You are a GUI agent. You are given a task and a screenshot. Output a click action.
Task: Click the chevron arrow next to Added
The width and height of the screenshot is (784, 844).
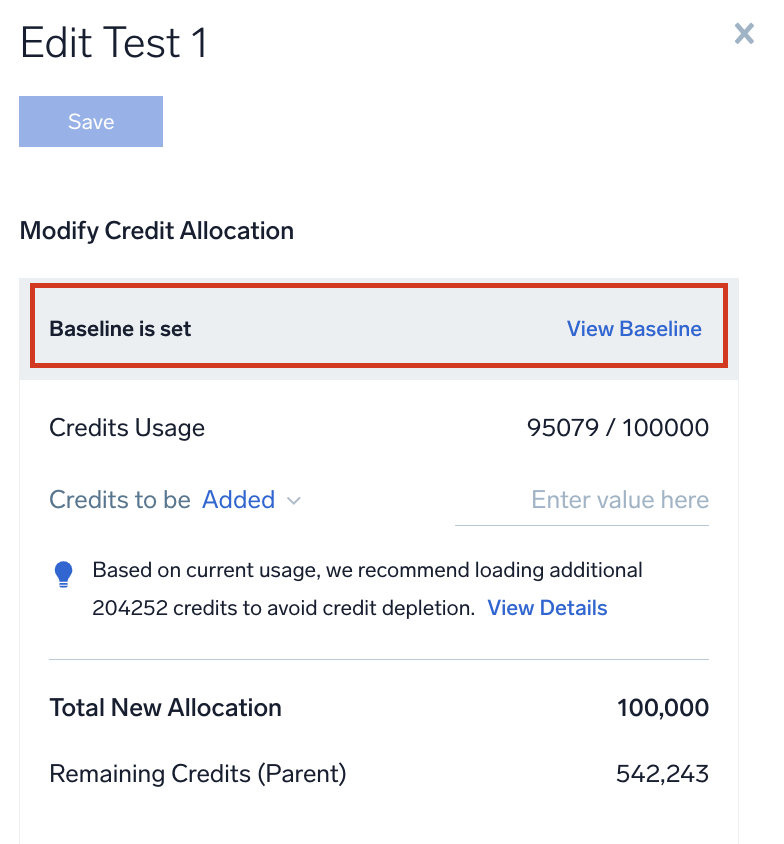tap(294, 501)
